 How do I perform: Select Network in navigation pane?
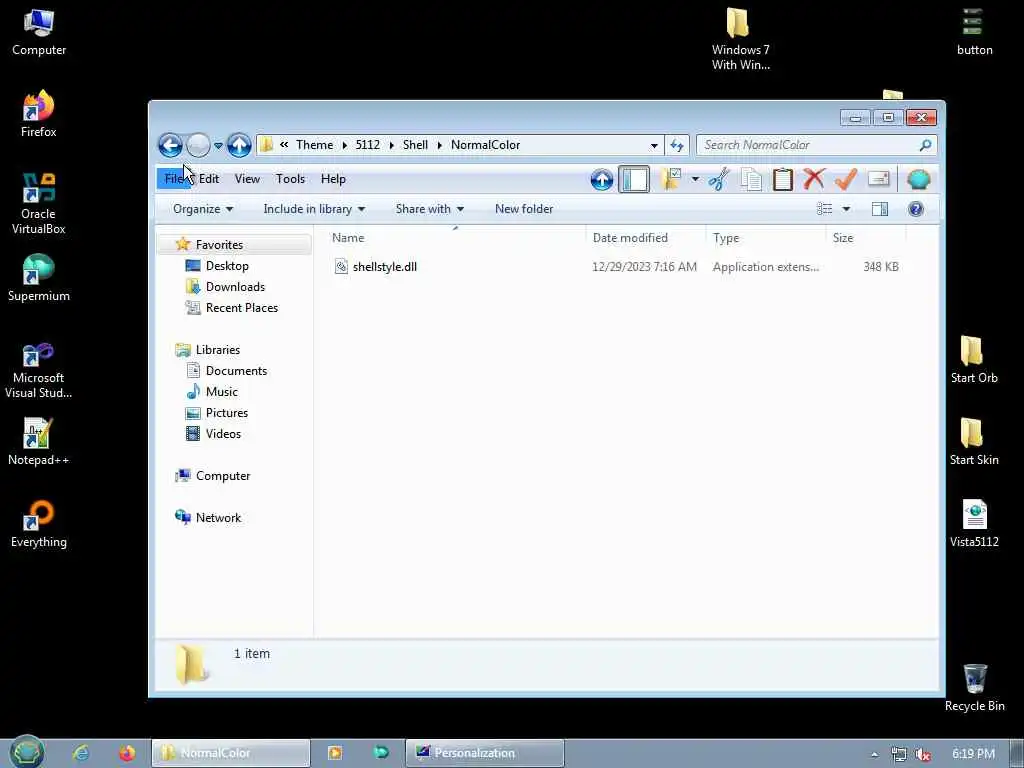click(x=218, y=518)
